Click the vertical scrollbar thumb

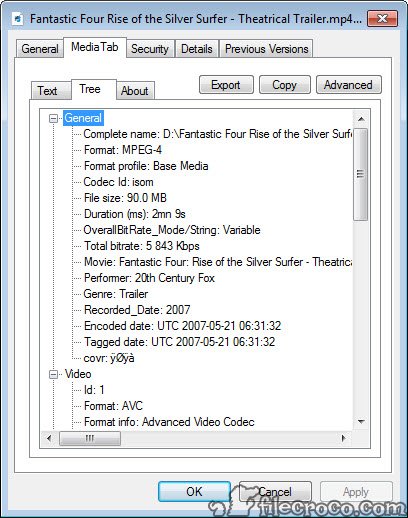coord(361,174)
